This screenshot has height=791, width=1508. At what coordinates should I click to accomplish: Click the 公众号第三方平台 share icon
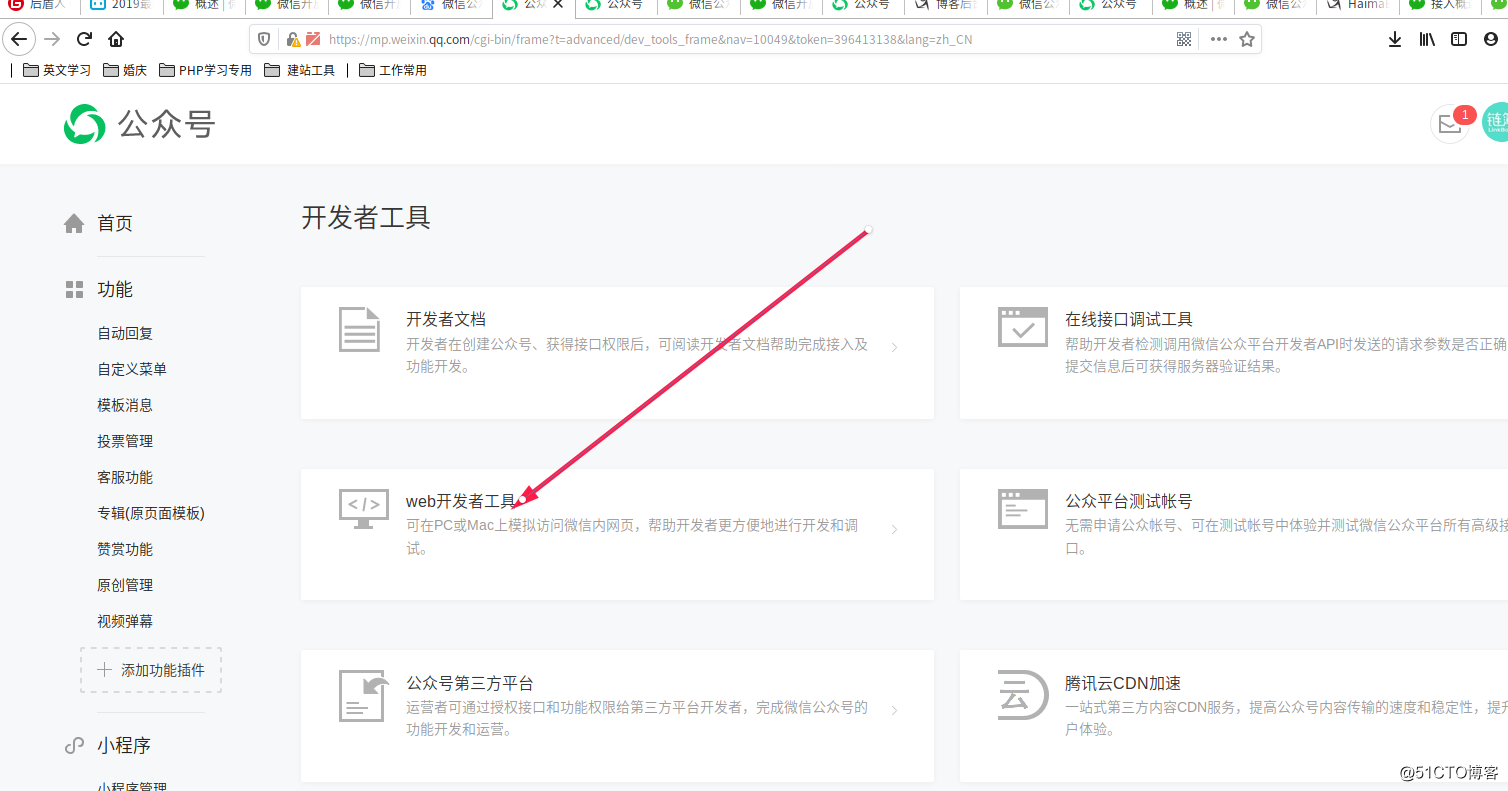click(x=364, y=696)
